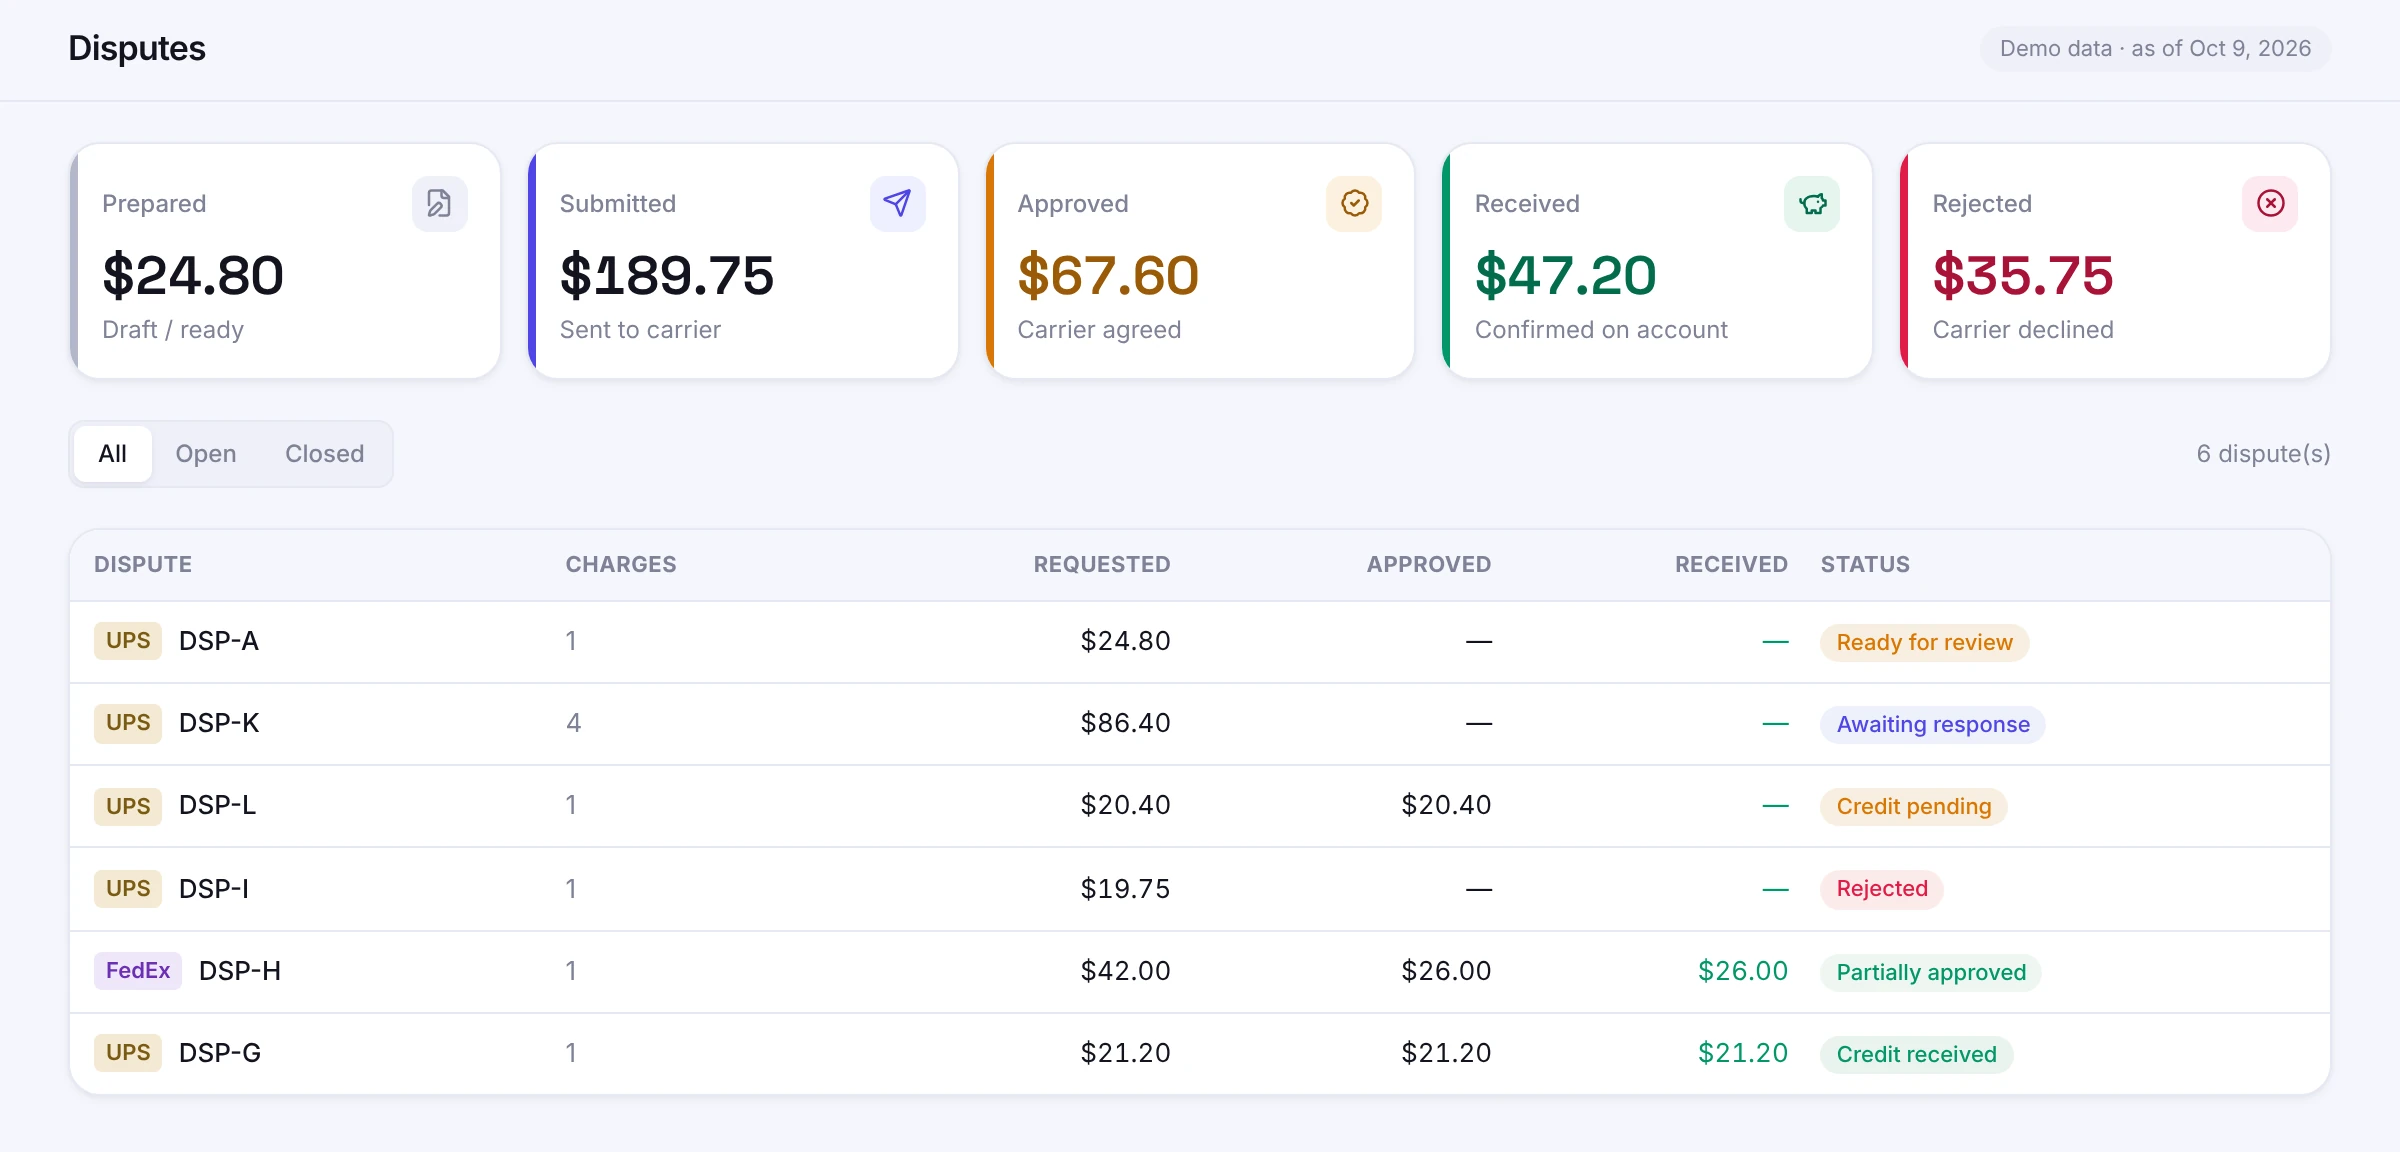Click the 6 dispute(s) count label

coord(2263,454)
